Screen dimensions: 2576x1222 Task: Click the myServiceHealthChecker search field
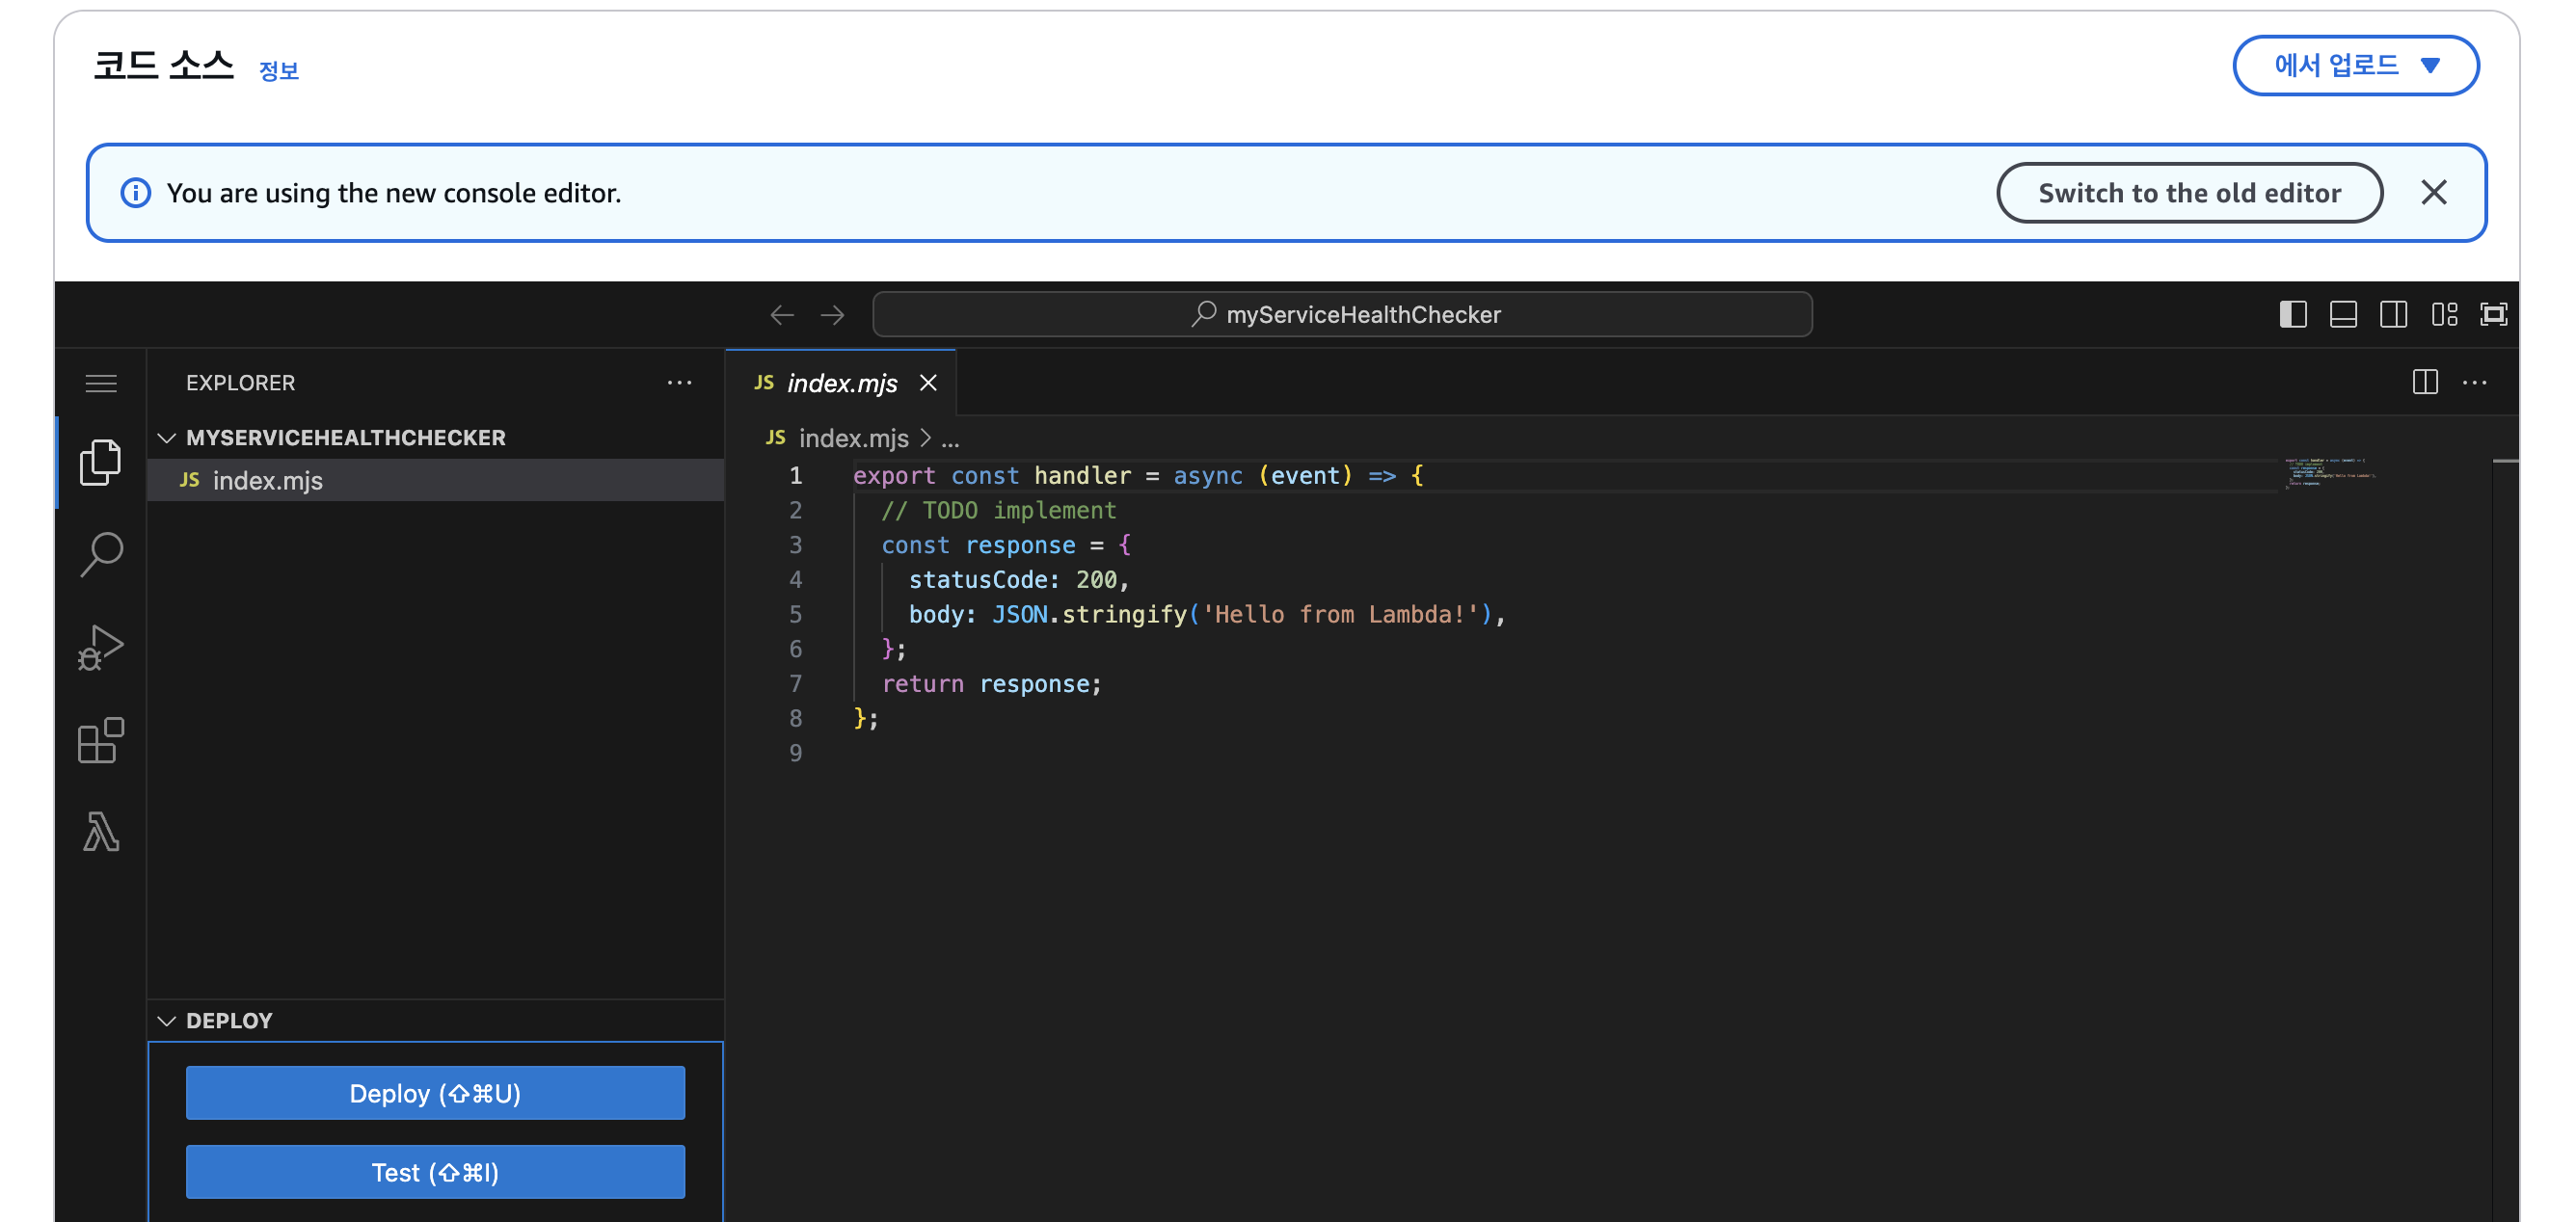pos(1342,315)
